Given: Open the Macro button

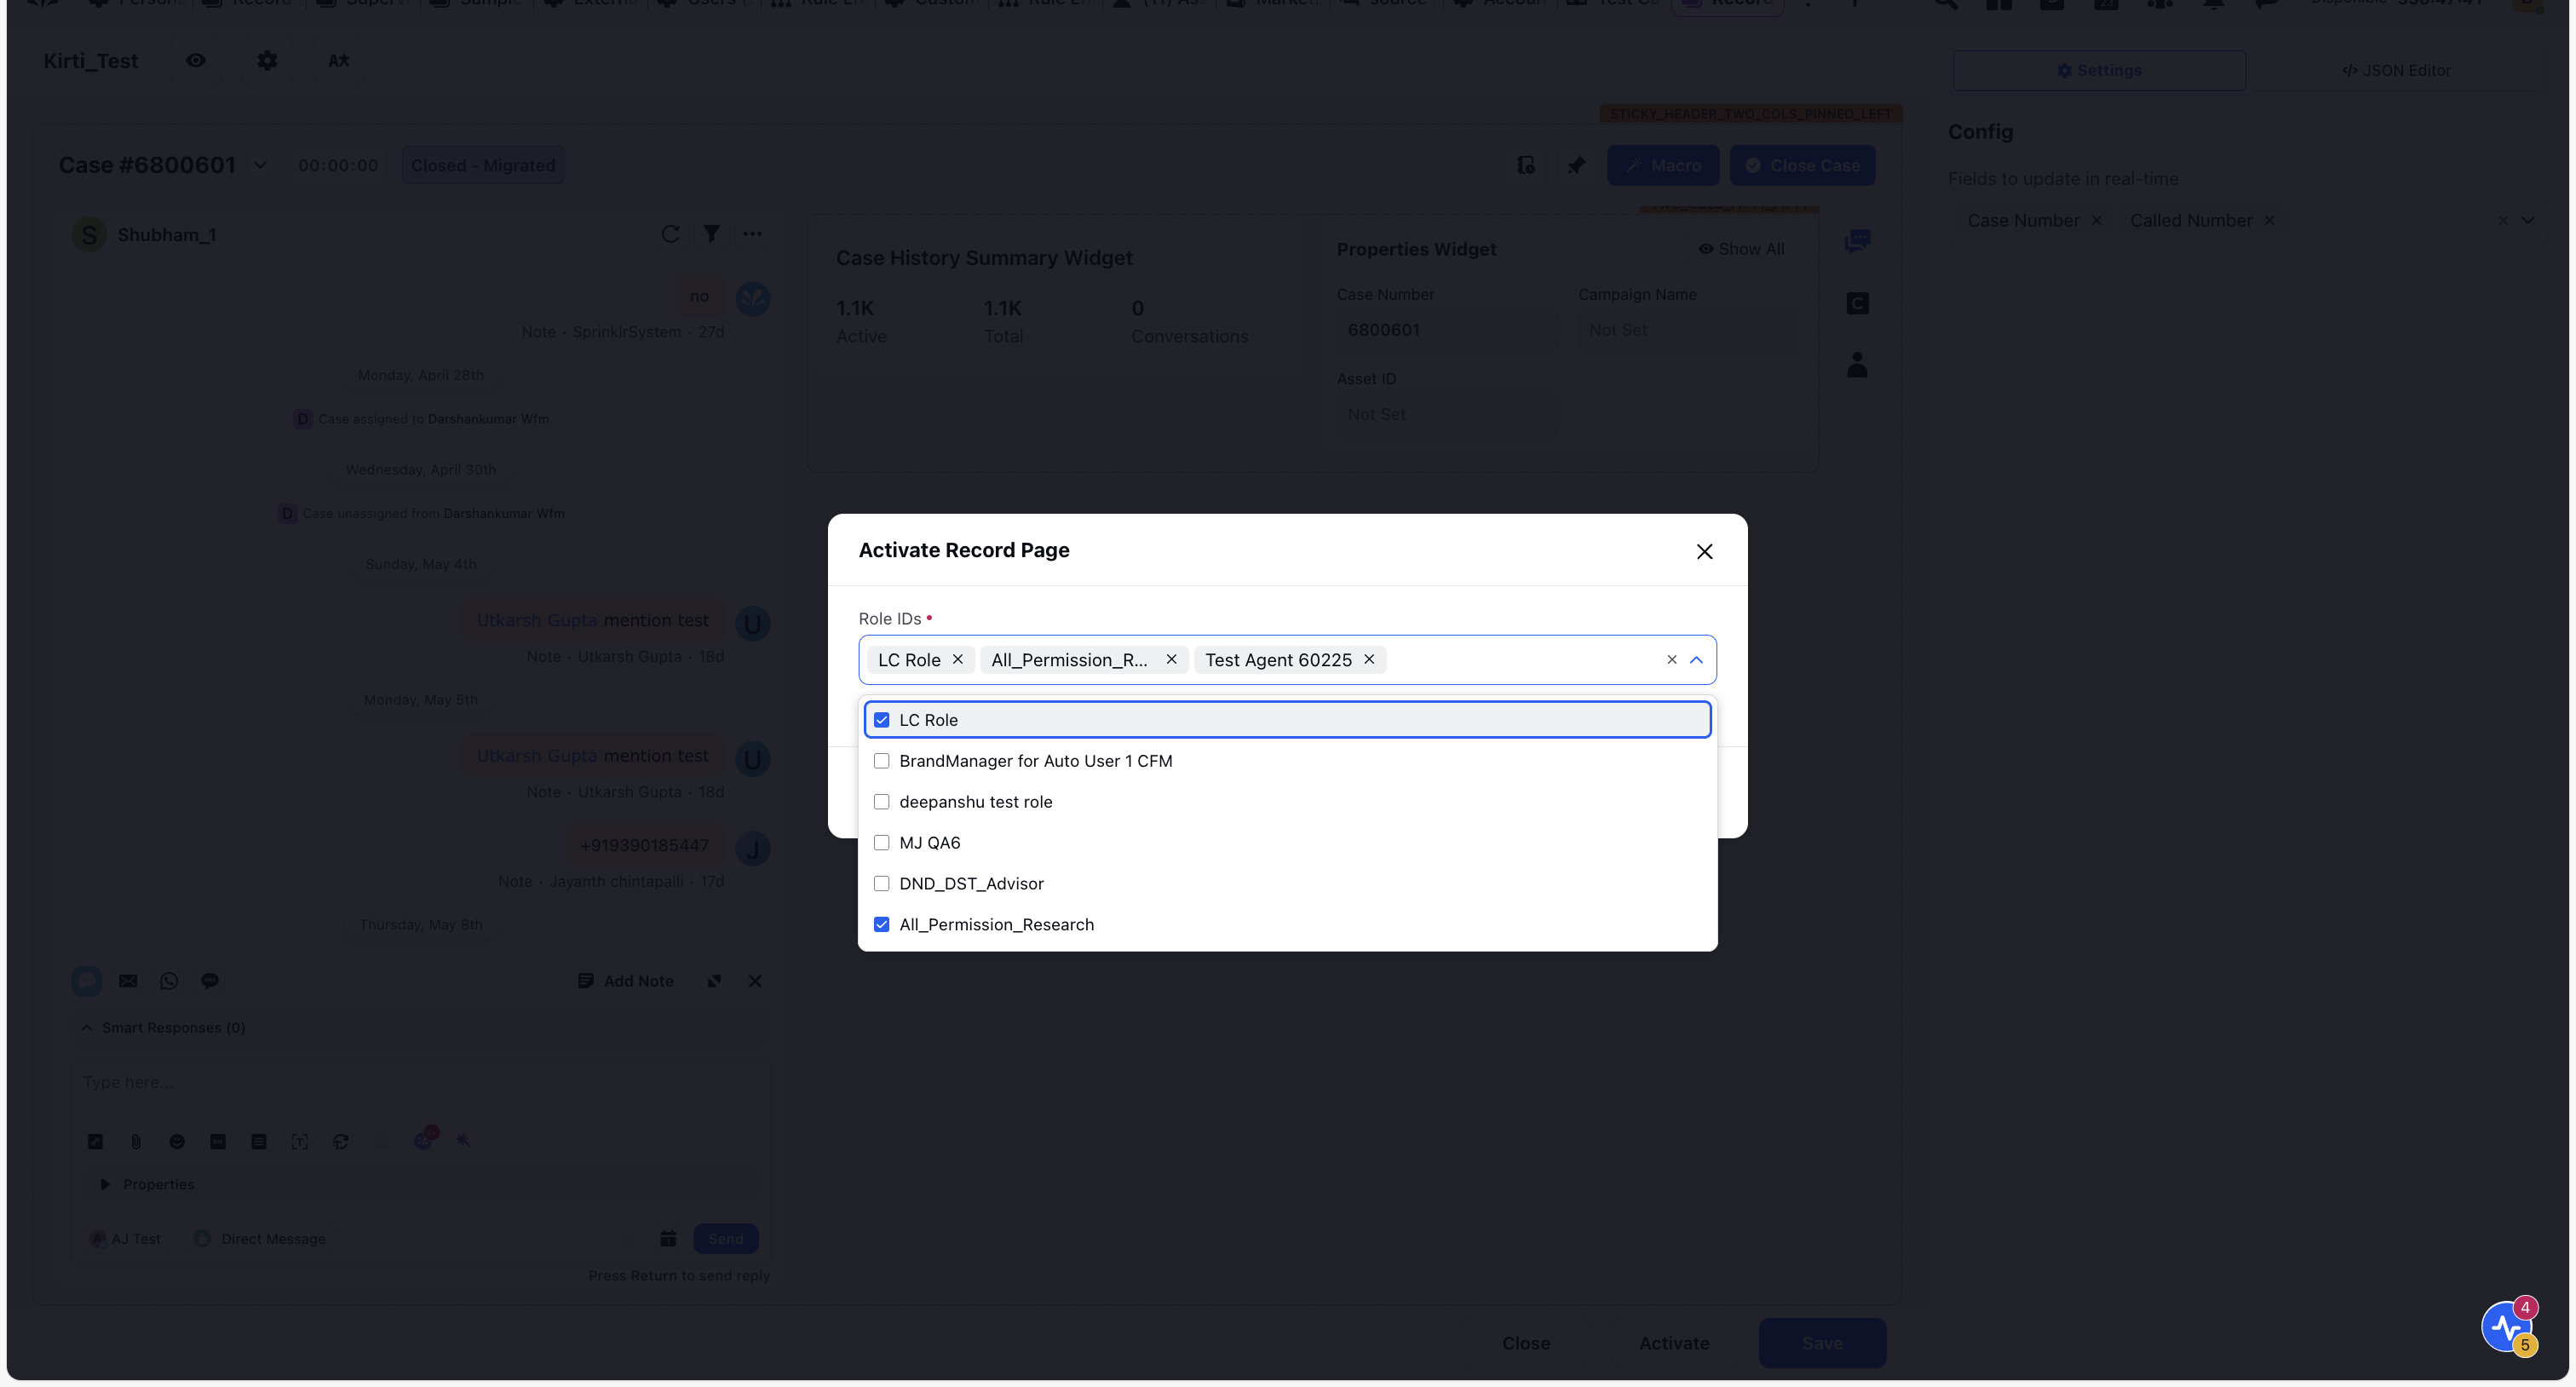Looking at the screenshot, I should (1663, 165).
